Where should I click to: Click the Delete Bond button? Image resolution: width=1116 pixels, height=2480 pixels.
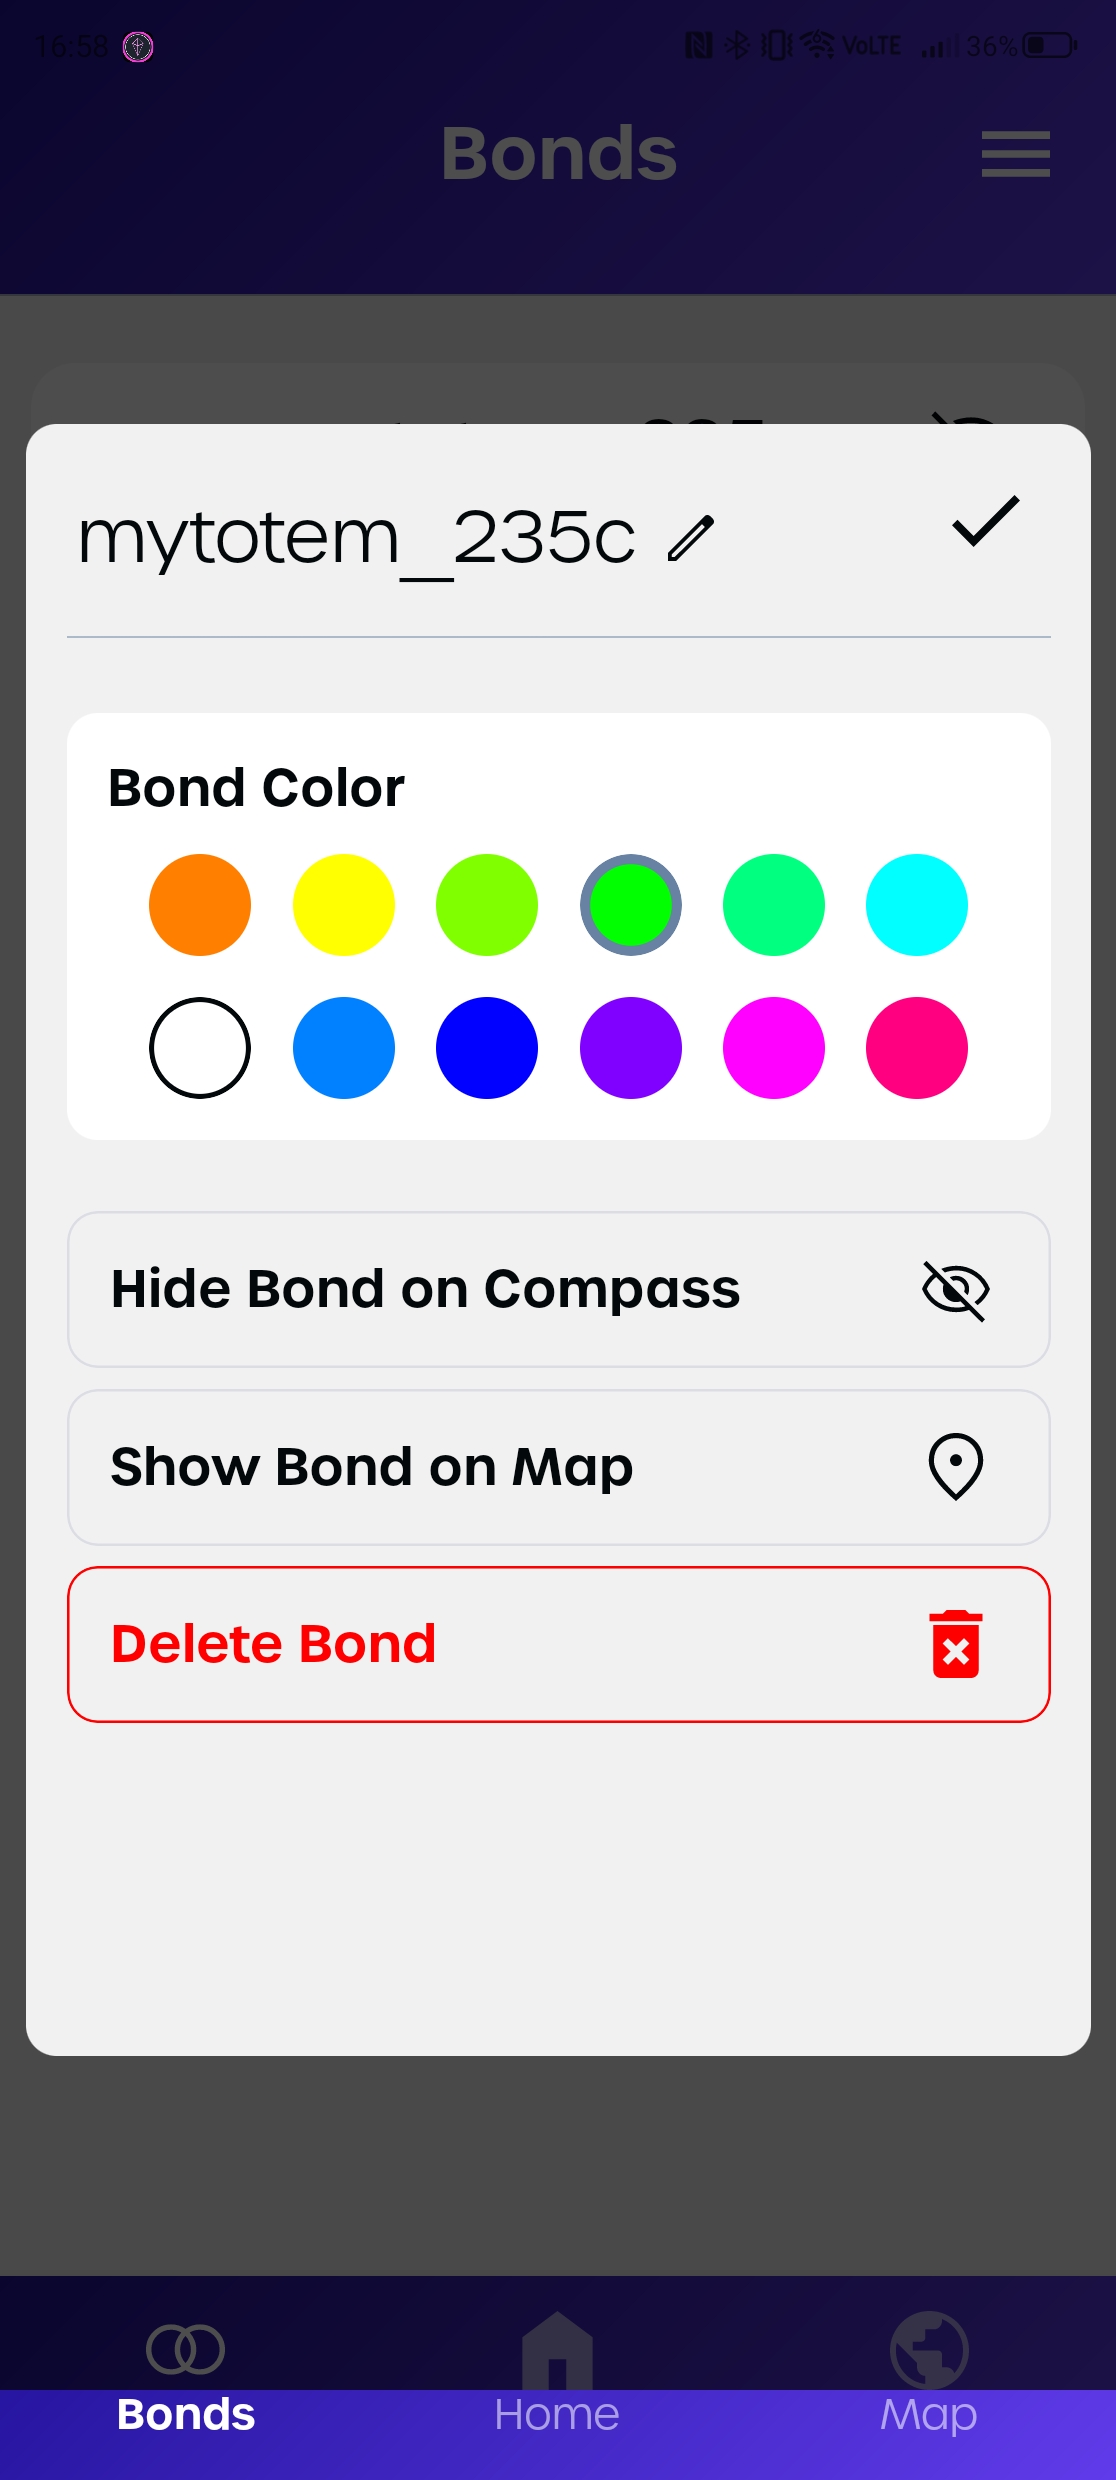pos(558,1644)
